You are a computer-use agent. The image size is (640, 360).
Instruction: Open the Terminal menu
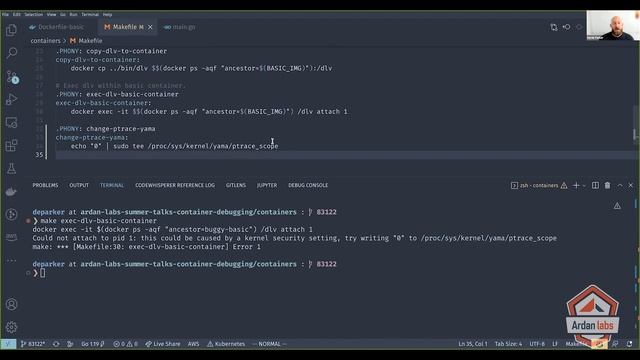[90, 14]
